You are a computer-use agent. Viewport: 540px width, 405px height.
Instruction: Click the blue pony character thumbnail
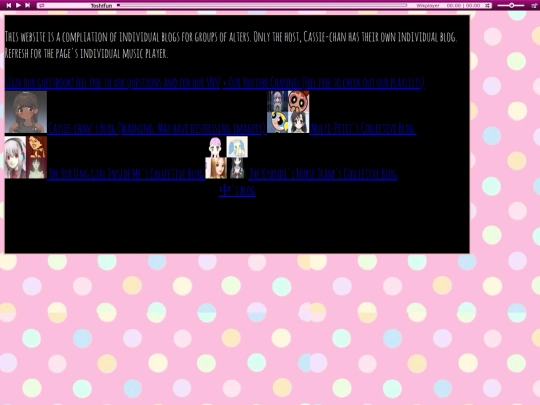coord(237,147)
